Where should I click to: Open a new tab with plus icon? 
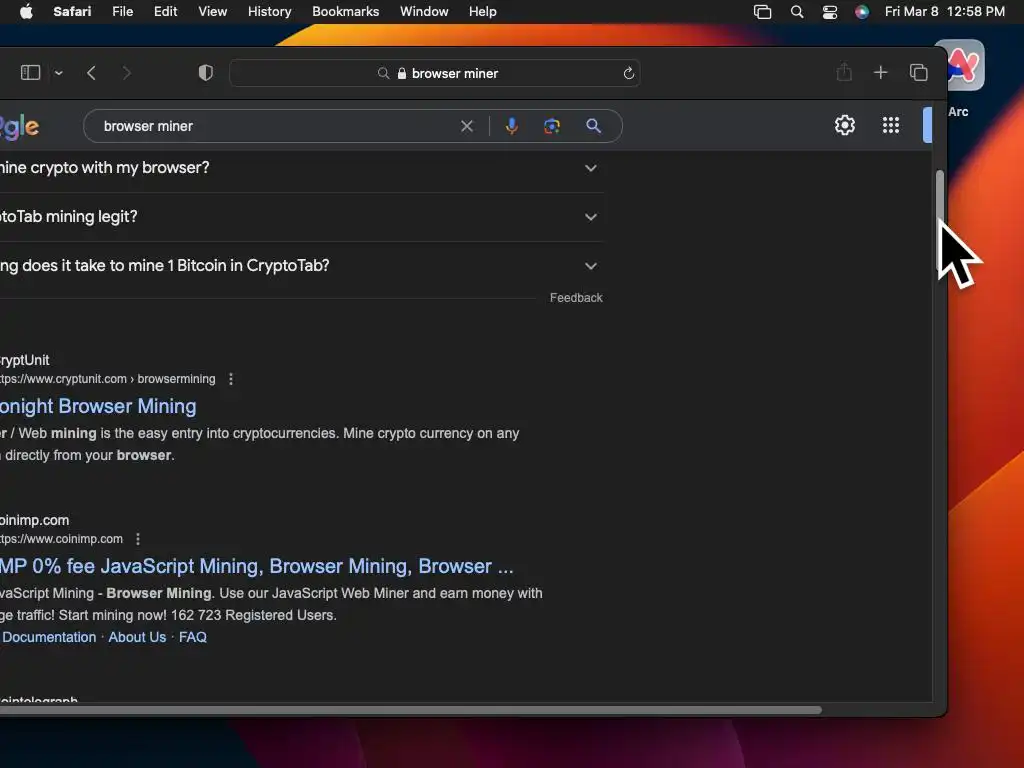(x=880, y=72)
